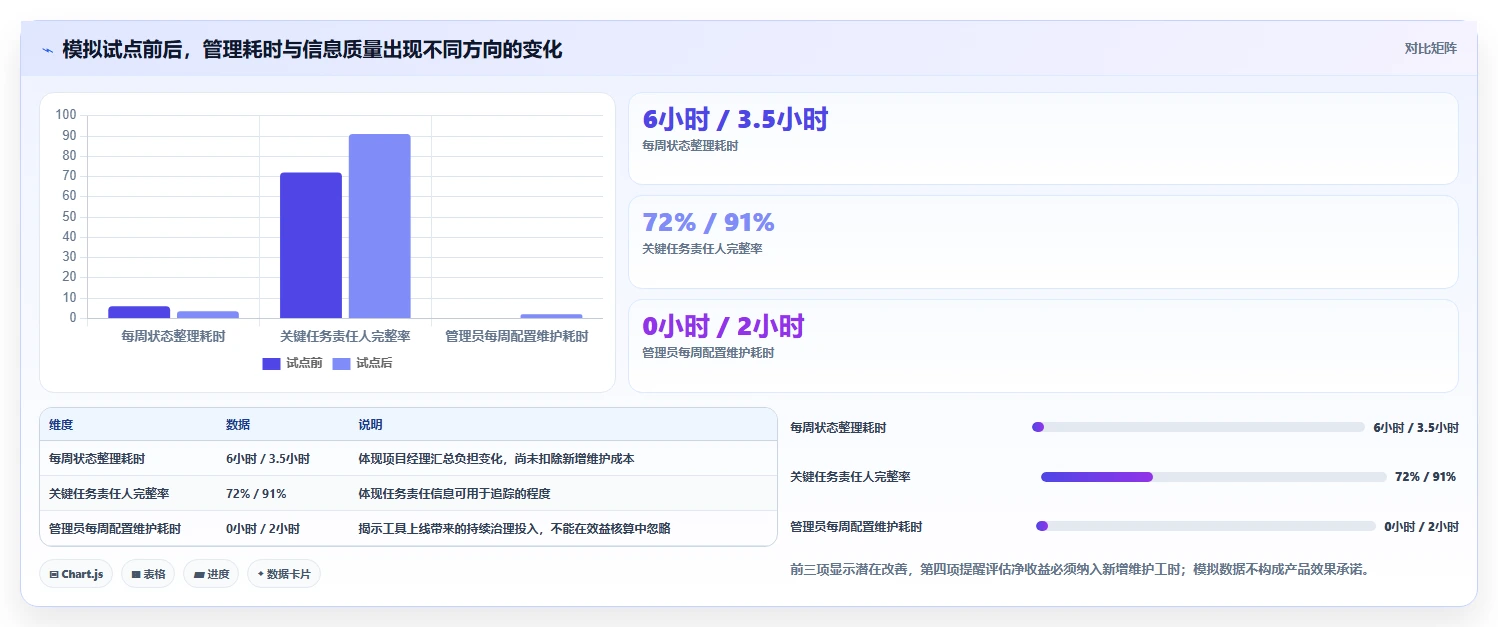Click the 0小时 / 2小时 progress row value

(x=1421, y=526)
